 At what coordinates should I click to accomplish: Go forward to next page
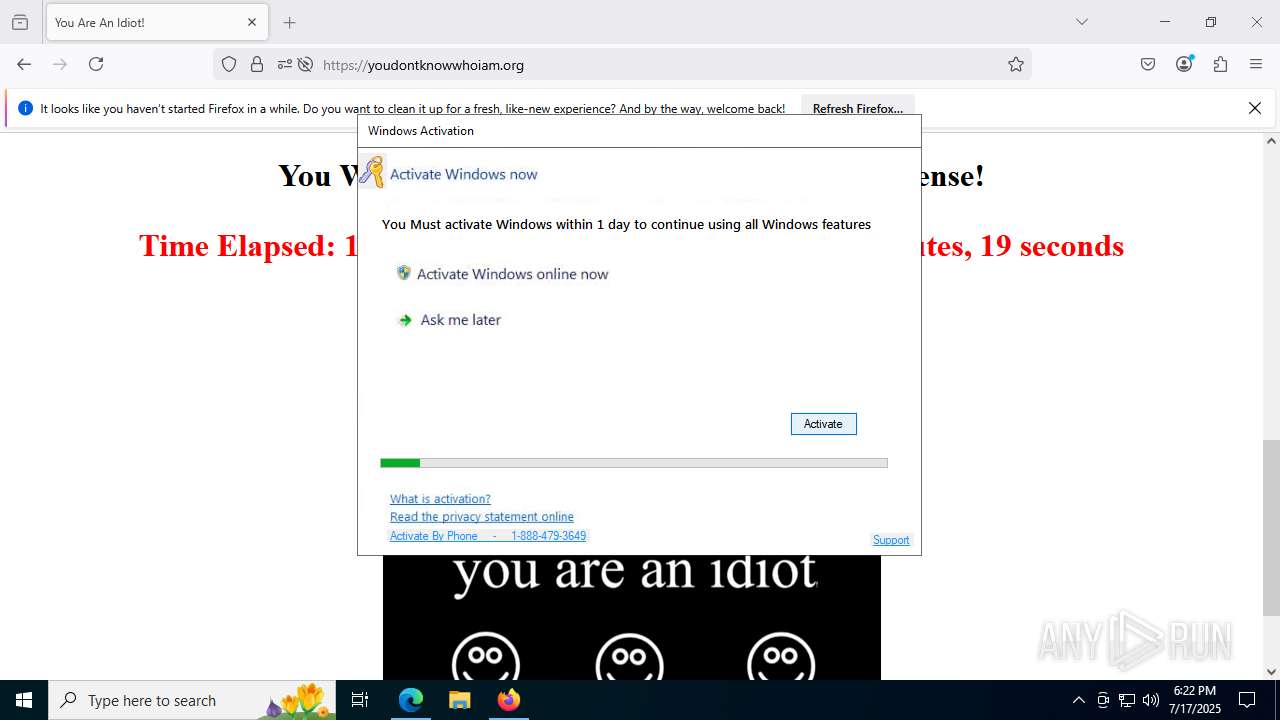coord(60,64)
